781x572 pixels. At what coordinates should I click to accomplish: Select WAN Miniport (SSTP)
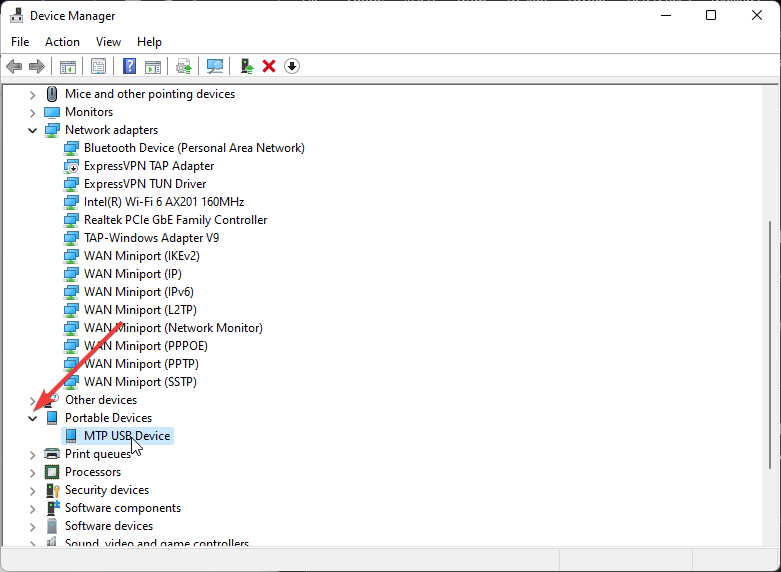pyautogui.click(x=140, y=382)
